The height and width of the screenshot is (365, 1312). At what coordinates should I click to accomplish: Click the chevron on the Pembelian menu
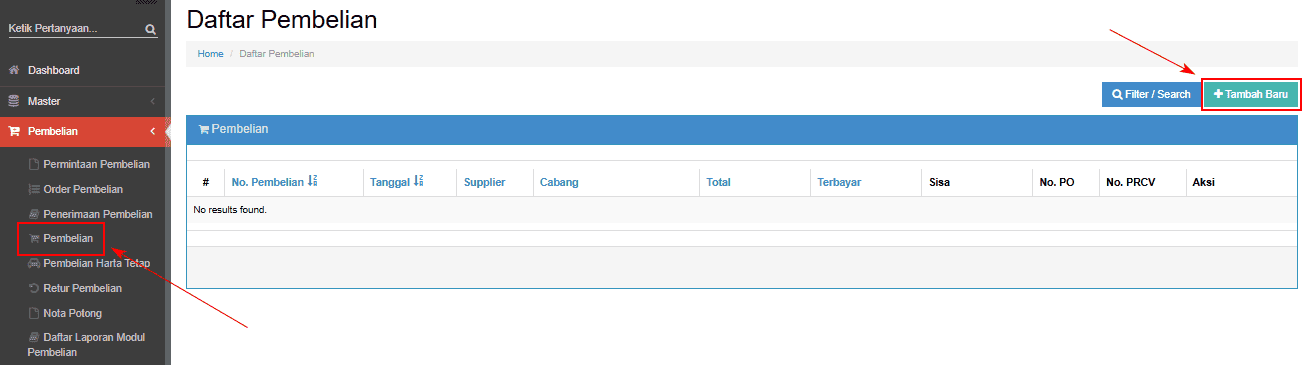click(152, 131)
